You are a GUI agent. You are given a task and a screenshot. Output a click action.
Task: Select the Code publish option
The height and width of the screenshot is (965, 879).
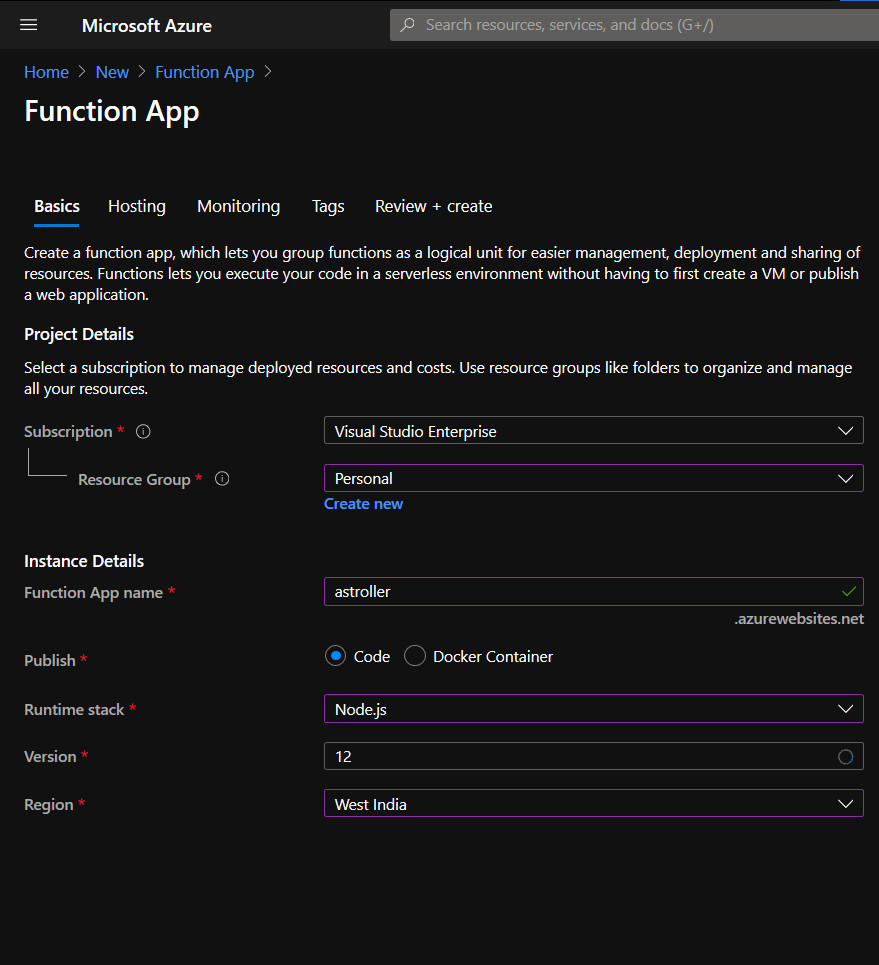pyautogui.click(x=335, y=655)
